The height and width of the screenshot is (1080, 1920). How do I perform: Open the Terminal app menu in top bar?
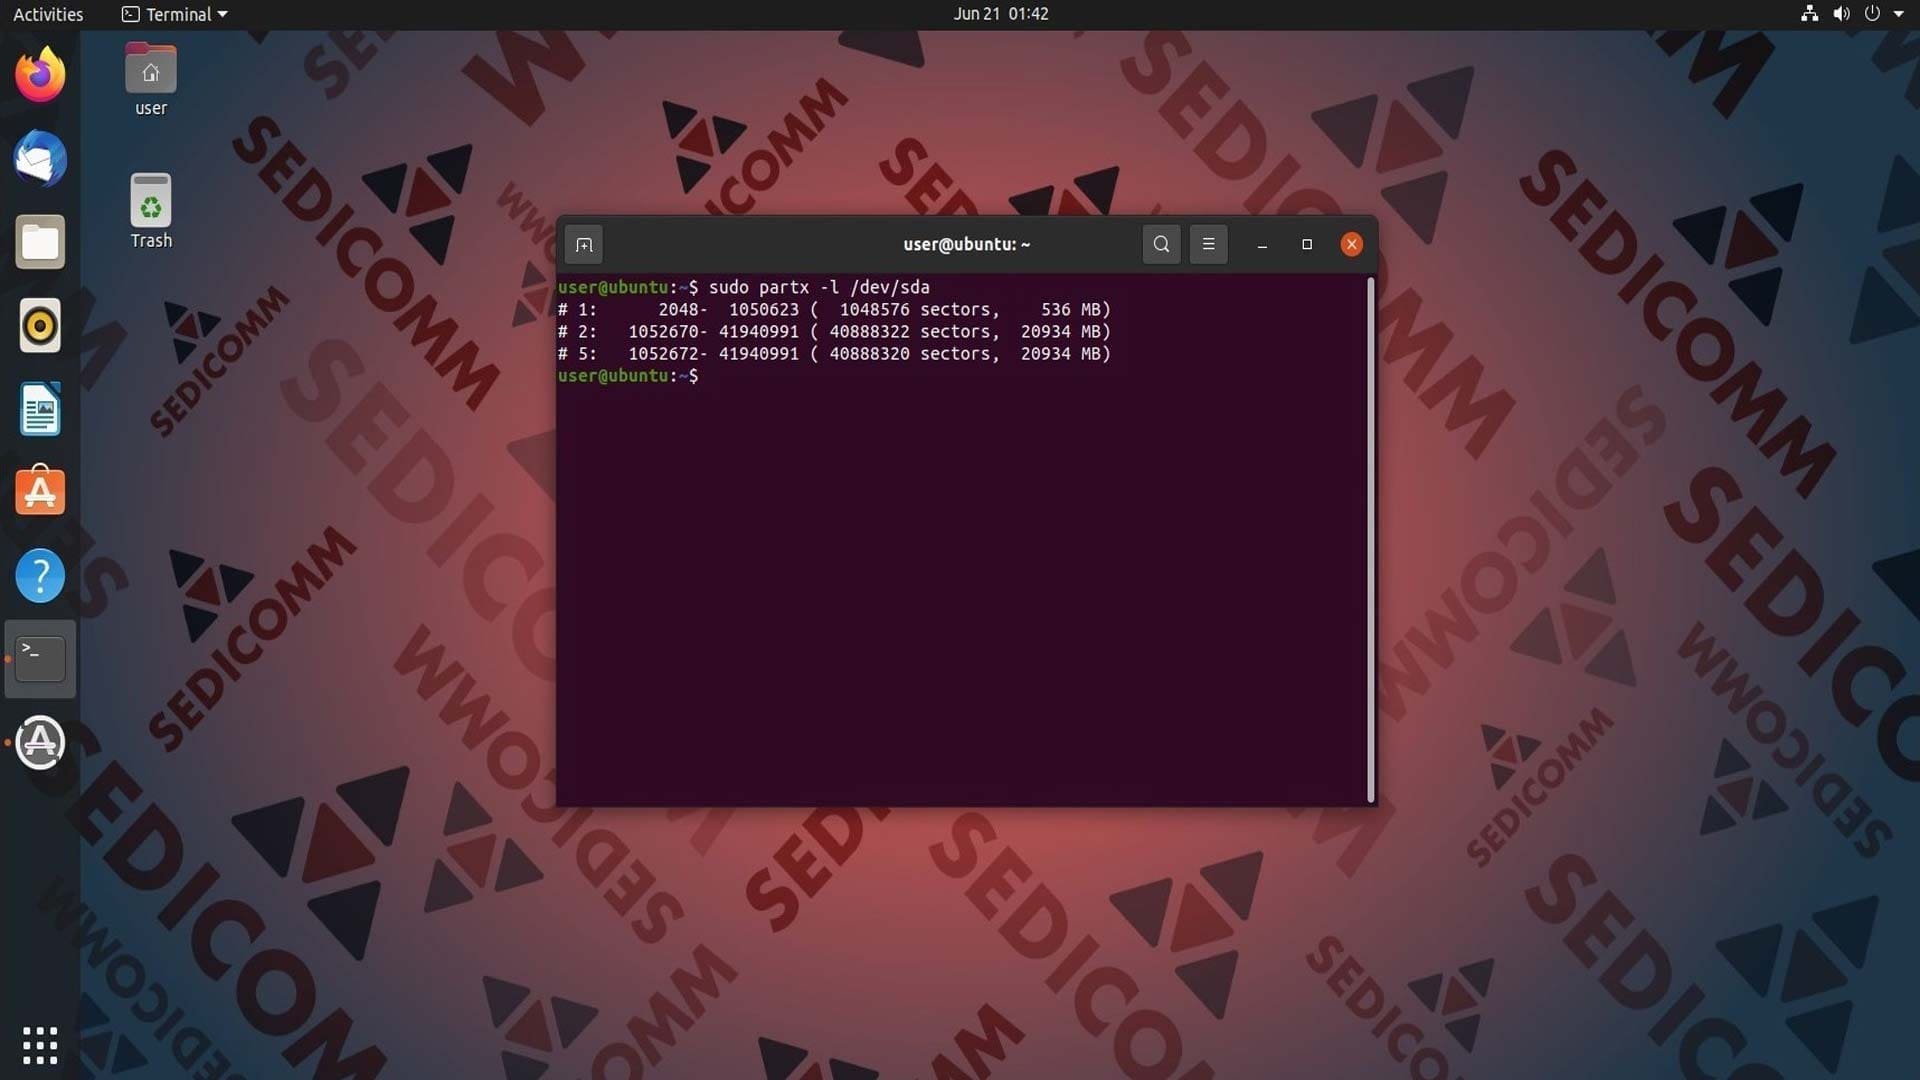[x=175, y=14]
